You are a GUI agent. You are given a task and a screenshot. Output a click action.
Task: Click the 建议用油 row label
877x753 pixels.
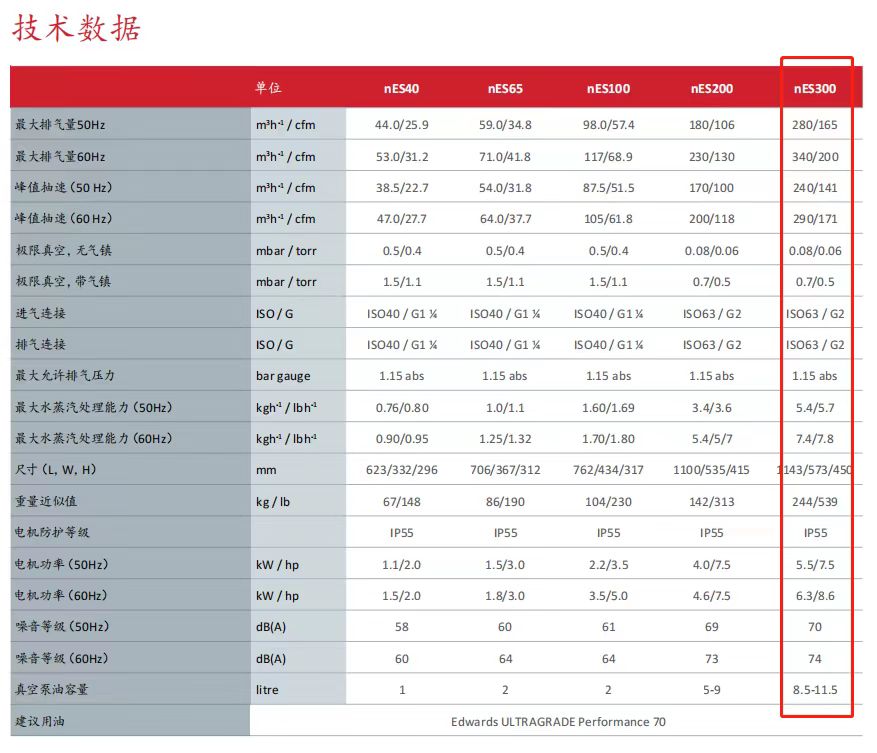[x=40, y=721]
